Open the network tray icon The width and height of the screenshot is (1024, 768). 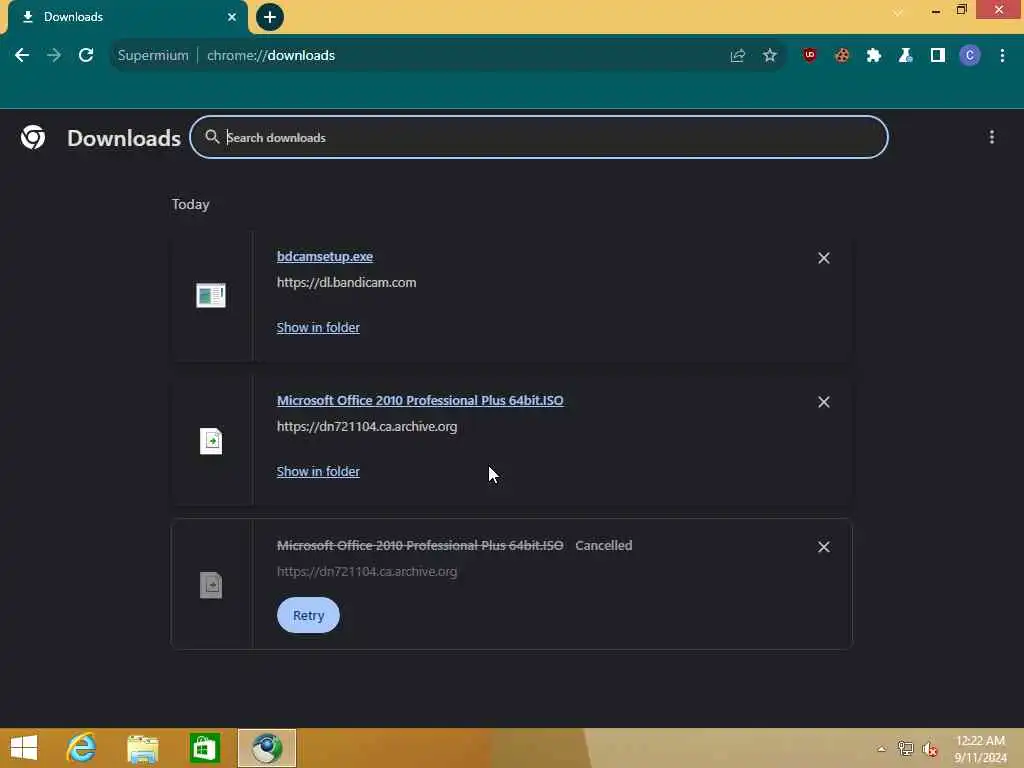(905, 749)
